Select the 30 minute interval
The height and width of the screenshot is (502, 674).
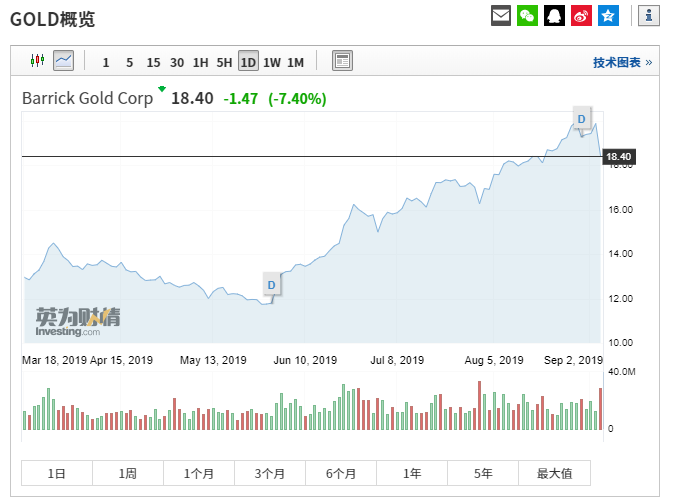tap(177, 63)
